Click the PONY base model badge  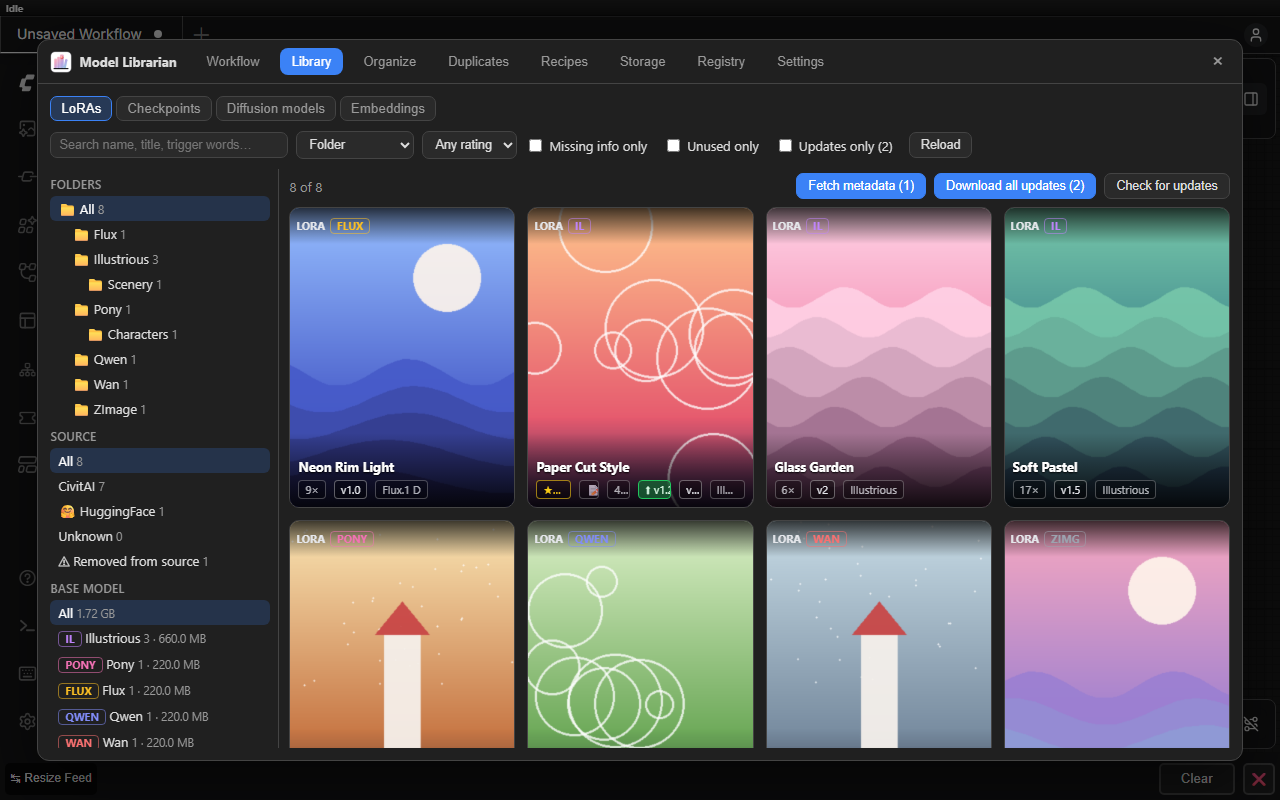click(x=81, y=665)
